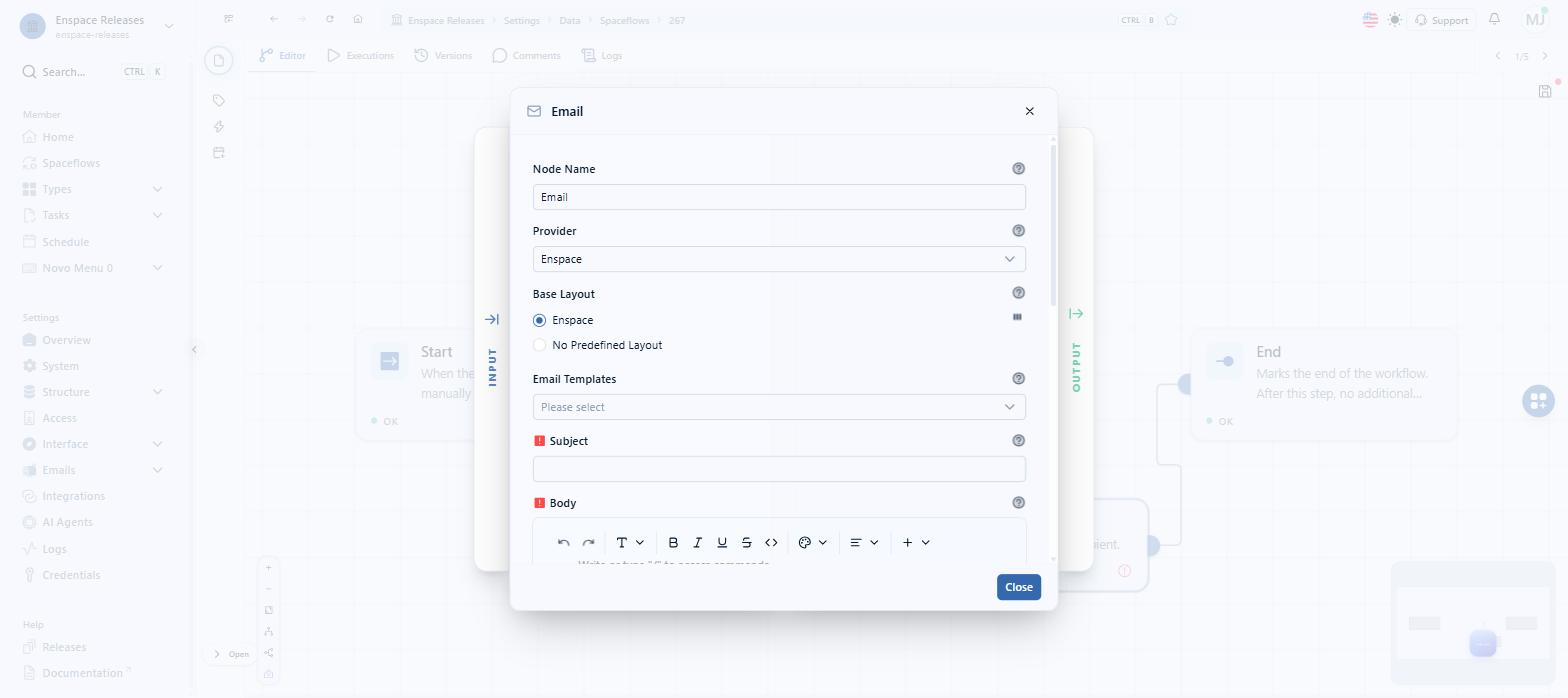
Task: Open the plus insert dropdown
Action: (x=916, y=542)
